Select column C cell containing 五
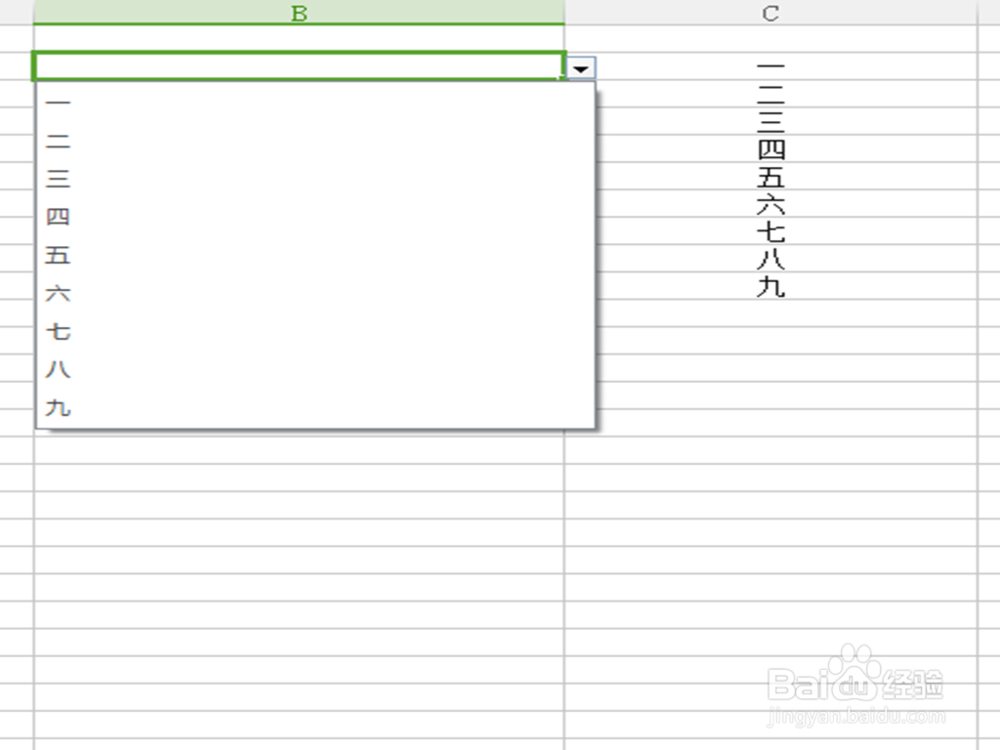This screenshot has width=1000, height=750. click(x=770, y=176)
